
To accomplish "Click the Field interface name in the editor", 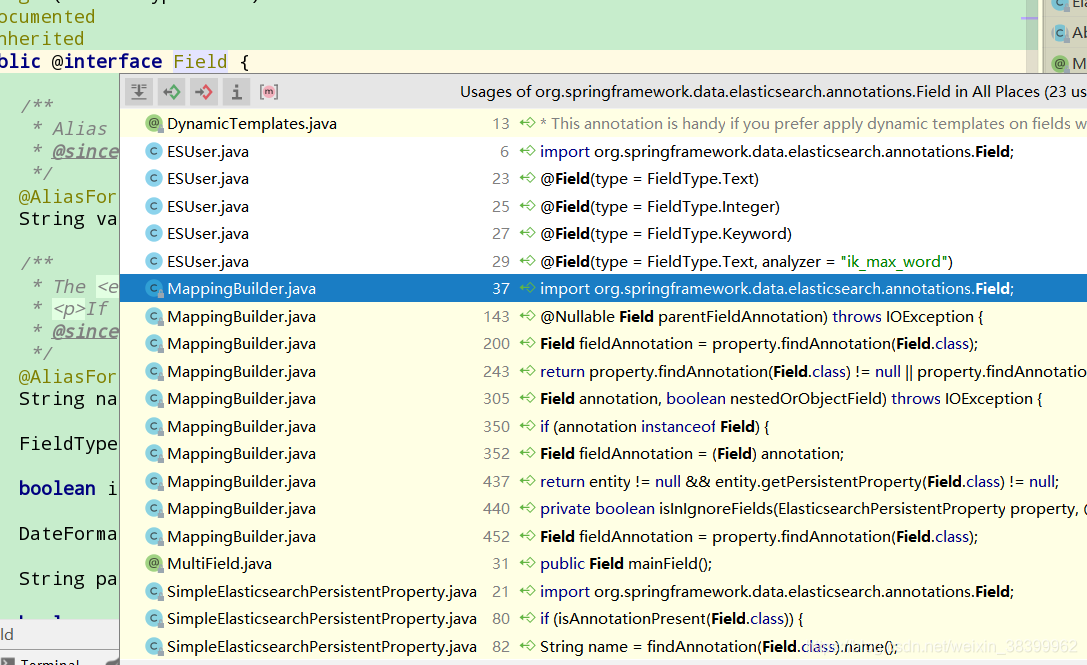I will click(199, 61).
